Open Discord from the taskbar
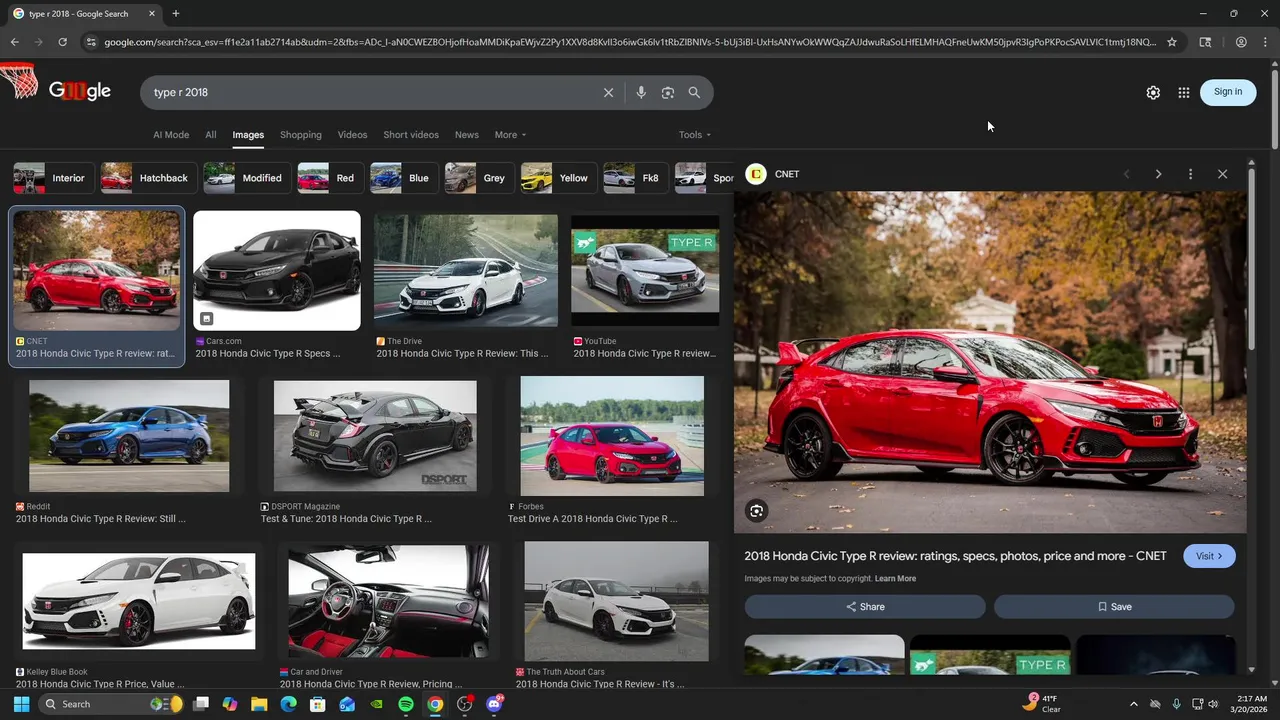The height and width of the screenshot is (720, 1280). 494,704
